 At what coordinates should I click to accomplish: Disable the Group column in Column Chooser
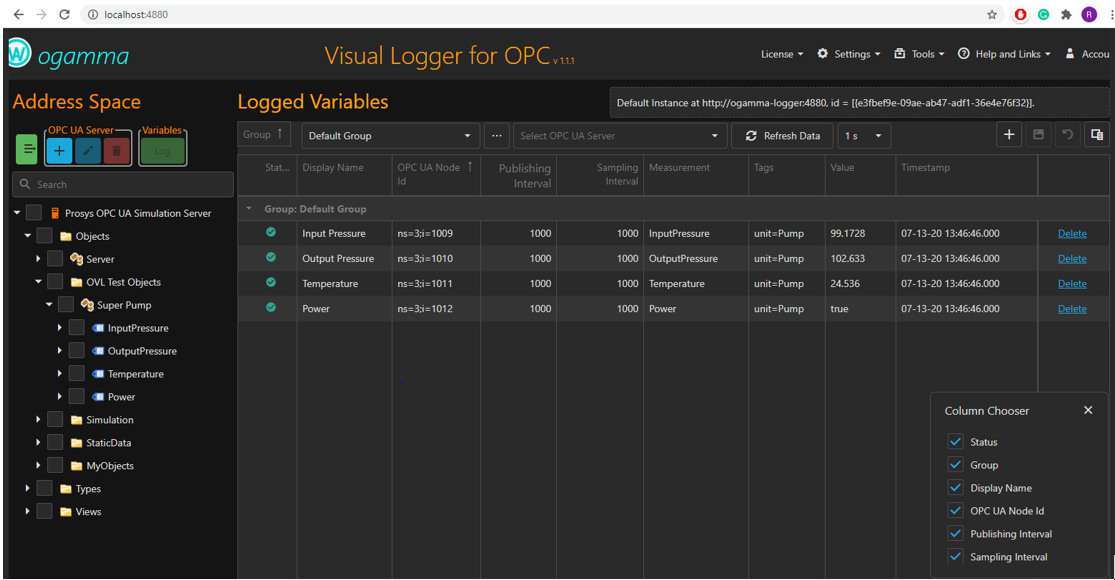click(x=955, y=464)
